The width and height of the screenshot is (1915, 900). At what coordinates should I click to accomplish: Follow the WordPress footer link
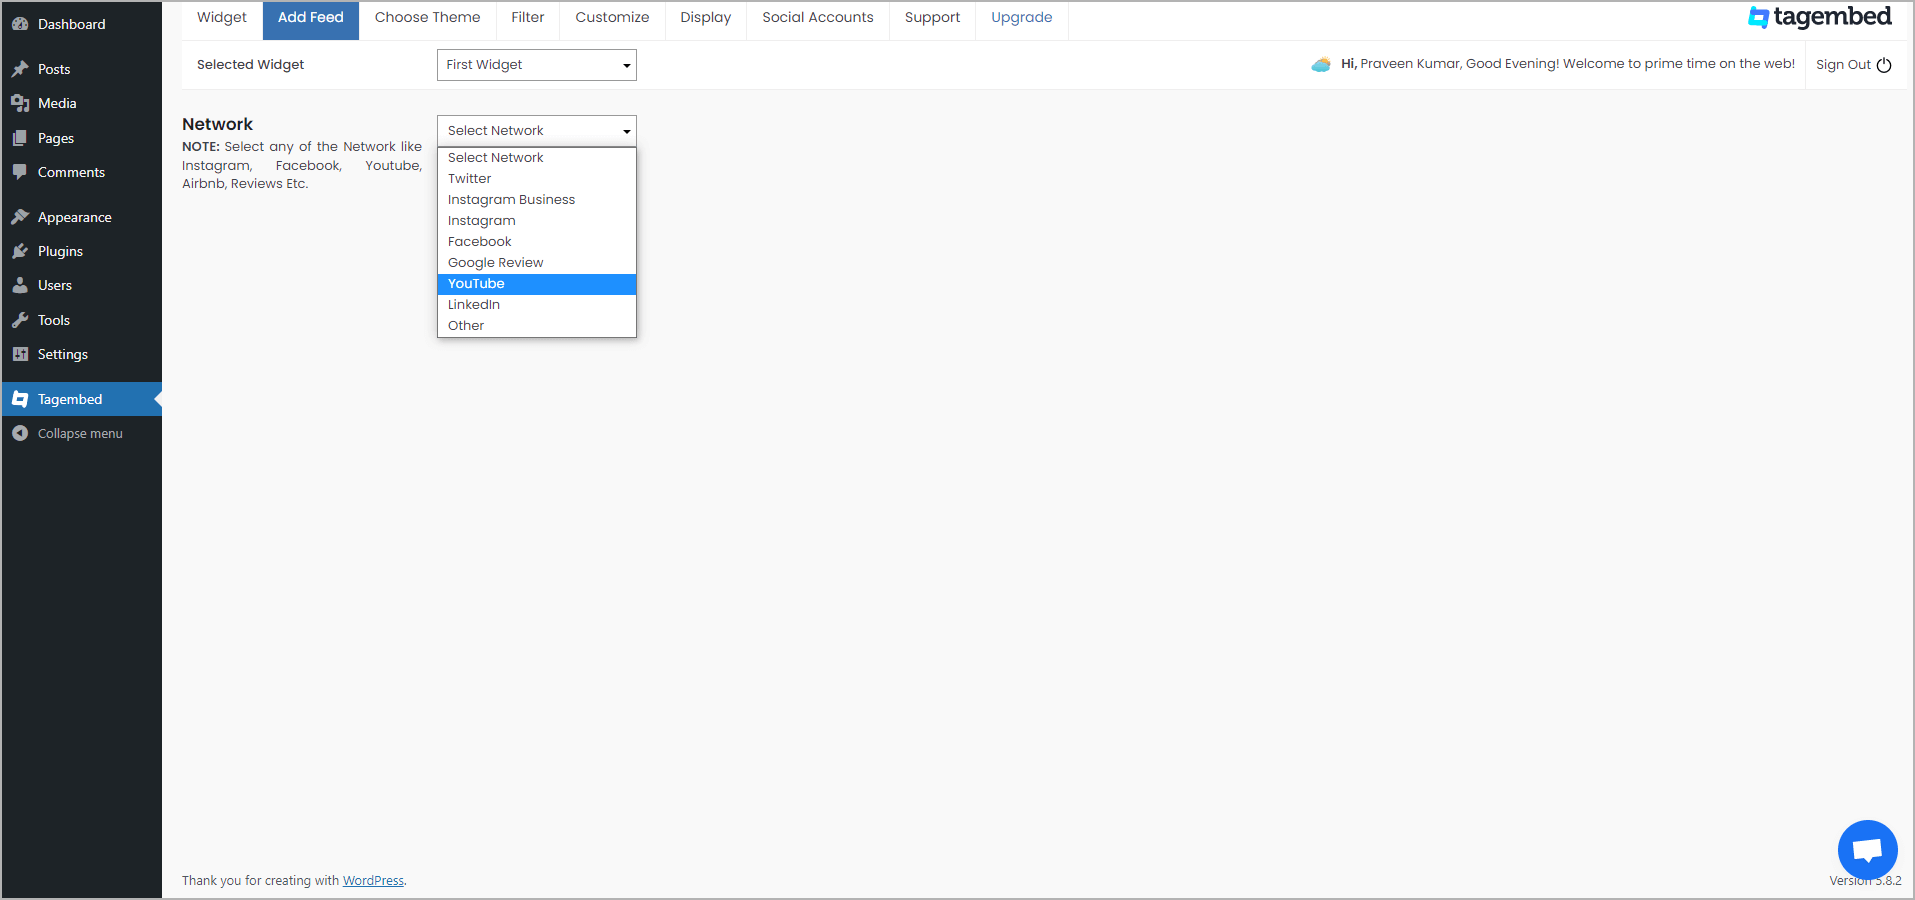(x=373, y=881)
